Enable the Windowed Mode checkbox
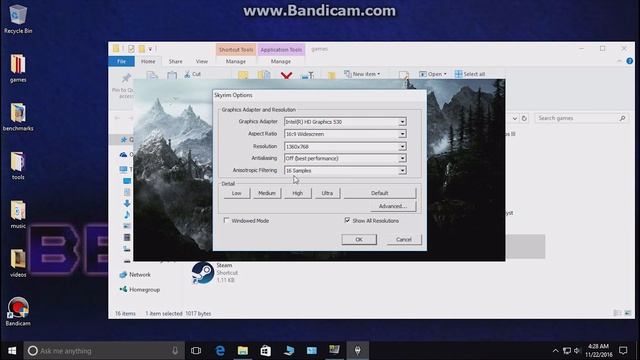This screenshot has width=640, height=360. pos(227,220)
